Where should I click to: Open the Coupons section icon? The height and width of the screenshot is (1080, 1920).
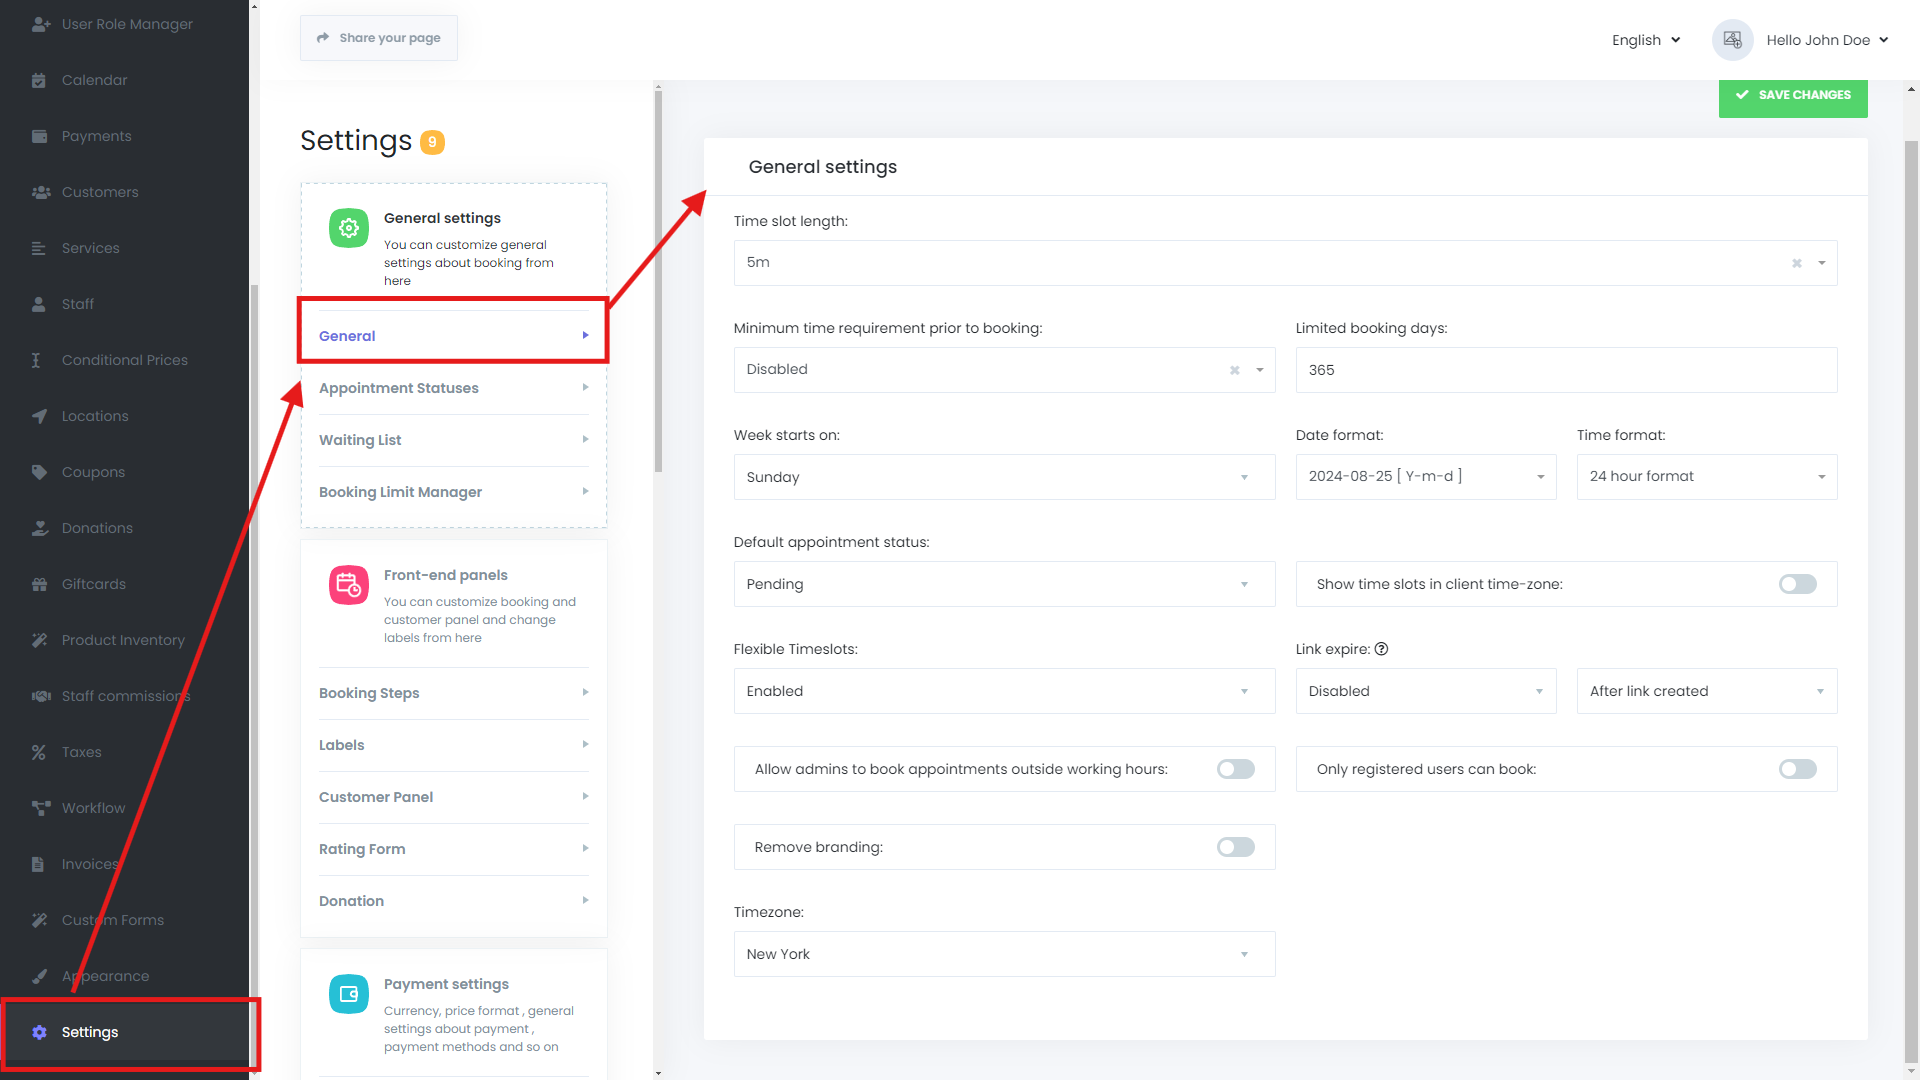[x=41, y=472]
